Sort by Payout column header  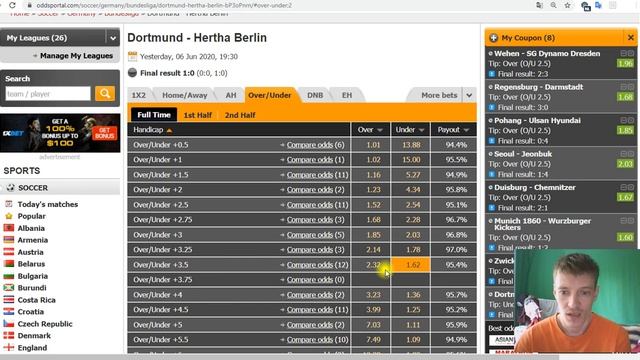[x=453, y=130]
